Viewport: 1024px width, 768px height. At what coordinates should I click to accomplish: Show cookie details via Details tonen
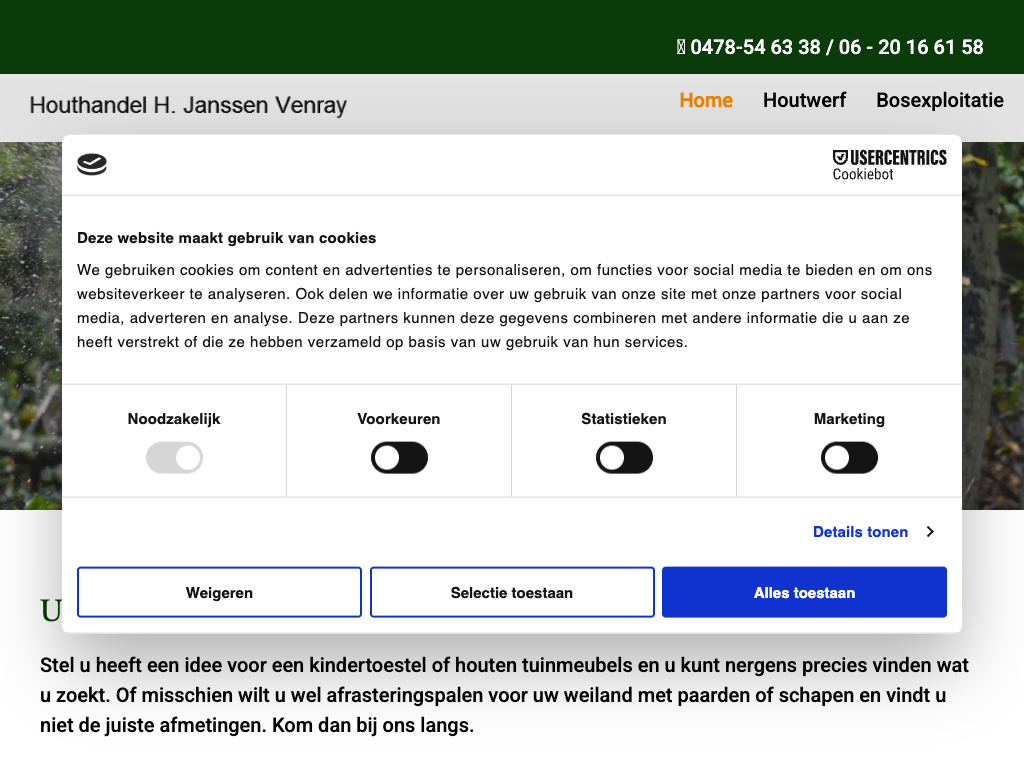pyautogui.click(x=860, y=532)
